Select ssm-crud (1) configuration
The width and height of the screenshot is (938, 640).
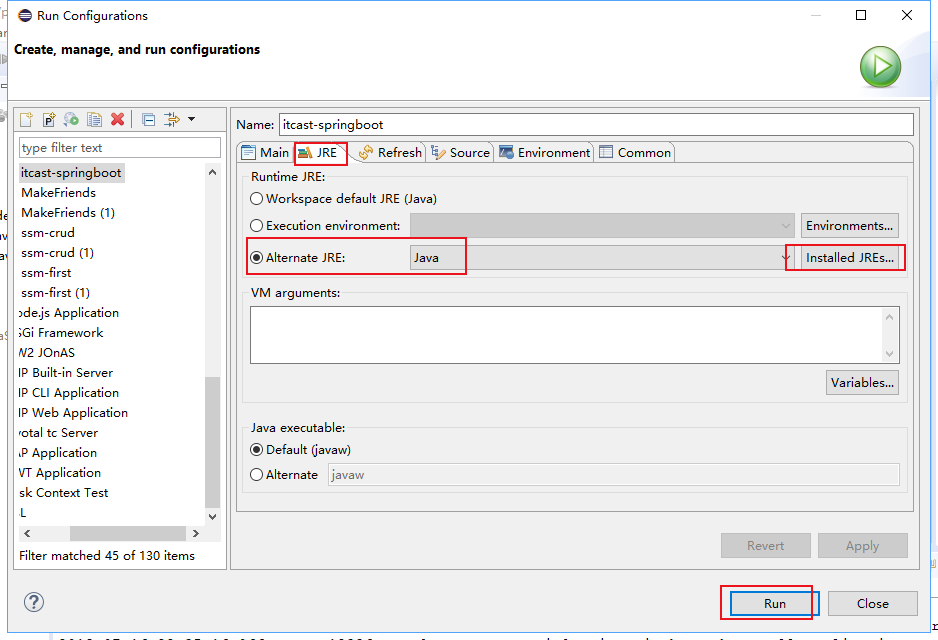(57, 253)
